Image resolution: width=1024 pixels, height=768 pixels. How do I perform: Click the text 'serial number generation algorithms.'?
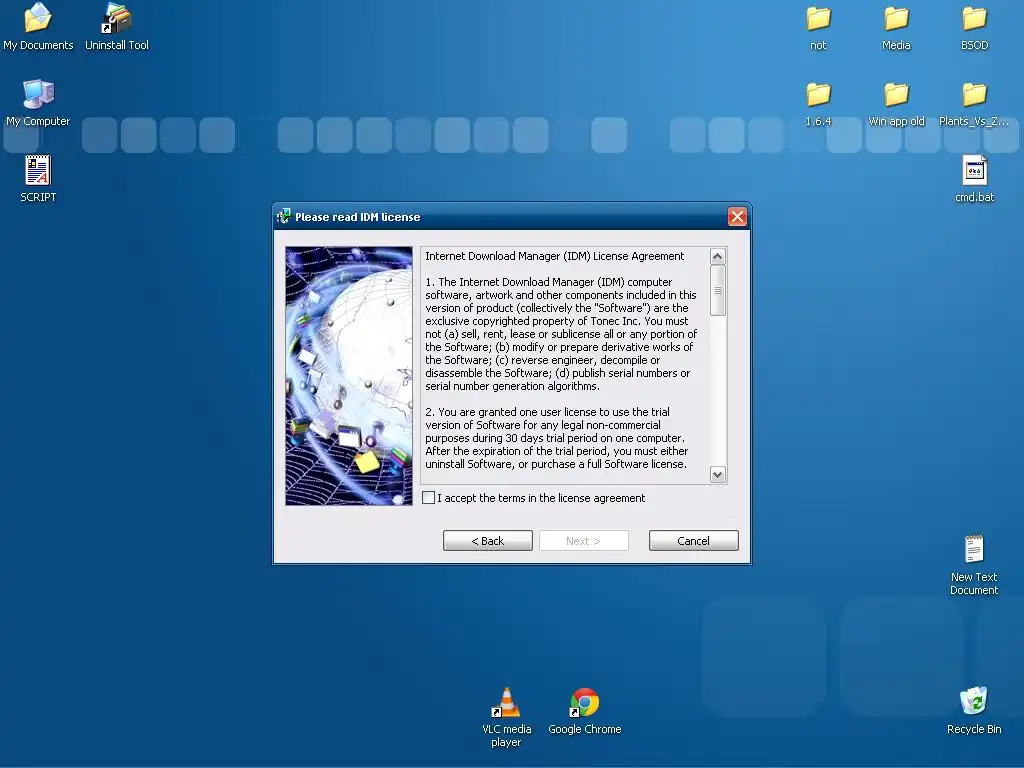(513, 386)
